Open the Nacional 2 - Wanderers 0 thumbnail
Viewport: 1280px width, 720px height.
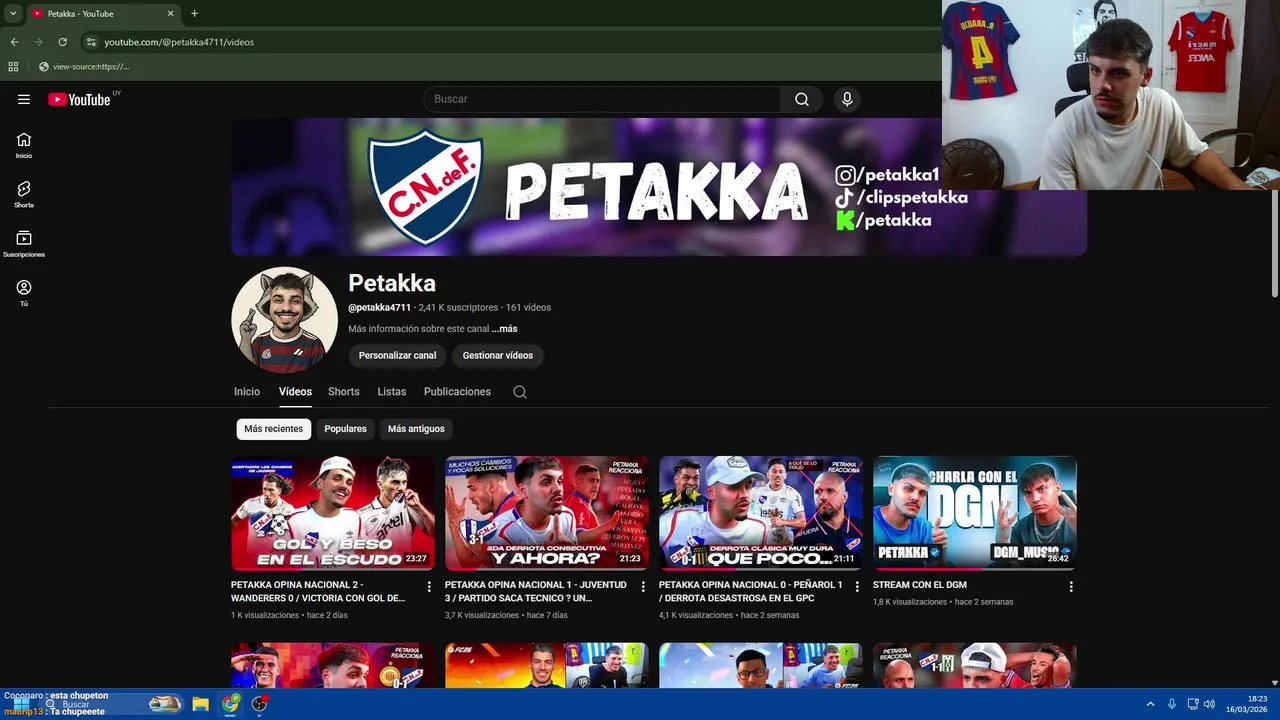pyautogui.click(x=333, y=513)
